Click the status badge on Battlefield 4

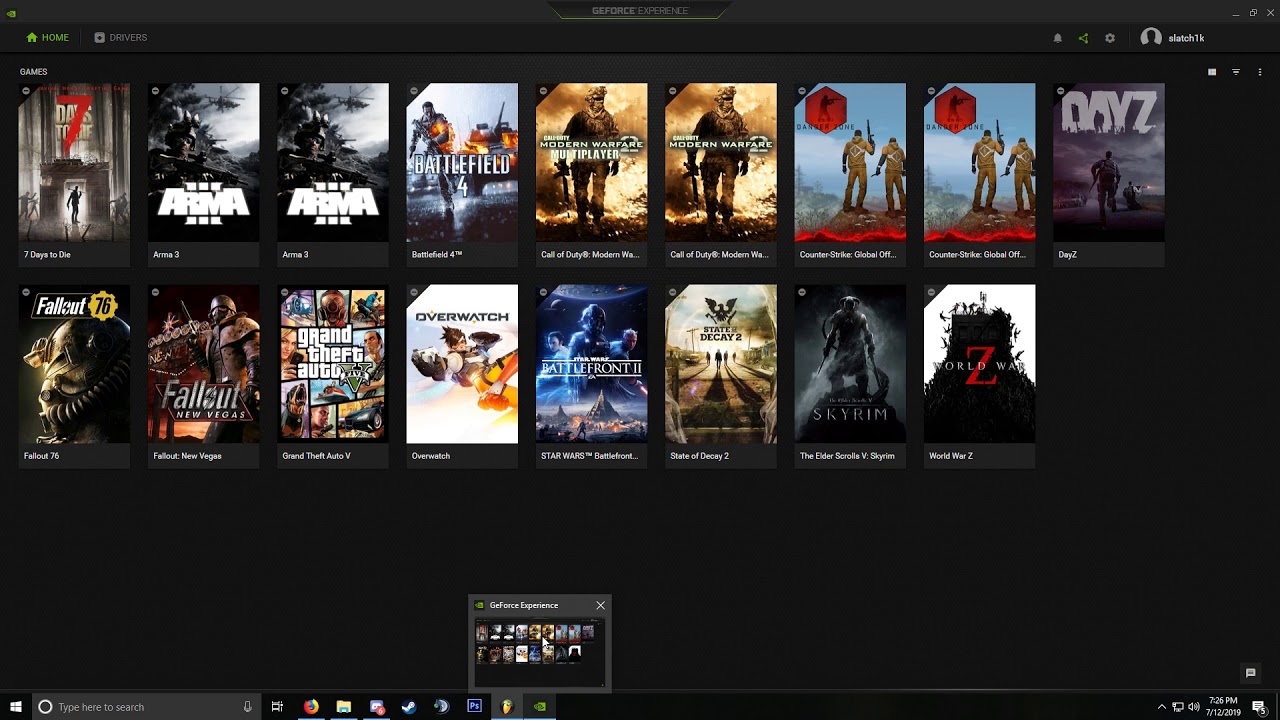[413, 91]
